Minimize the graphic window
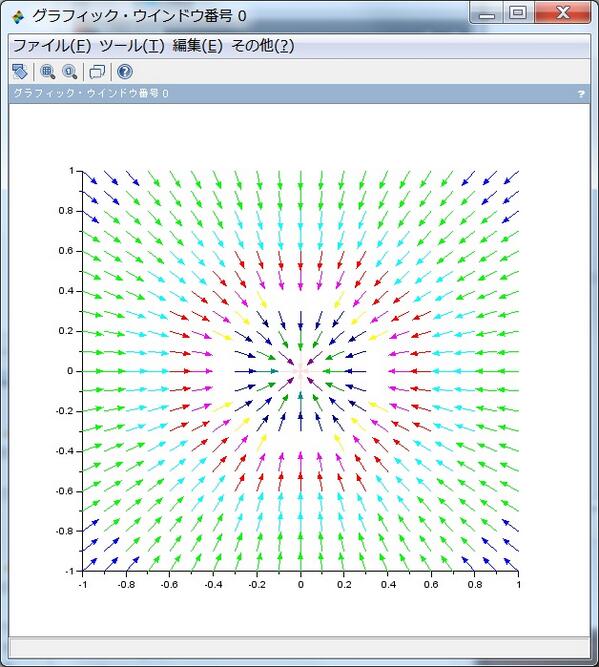The height and width of the screenshot is (667, 599). pos(487,13)
